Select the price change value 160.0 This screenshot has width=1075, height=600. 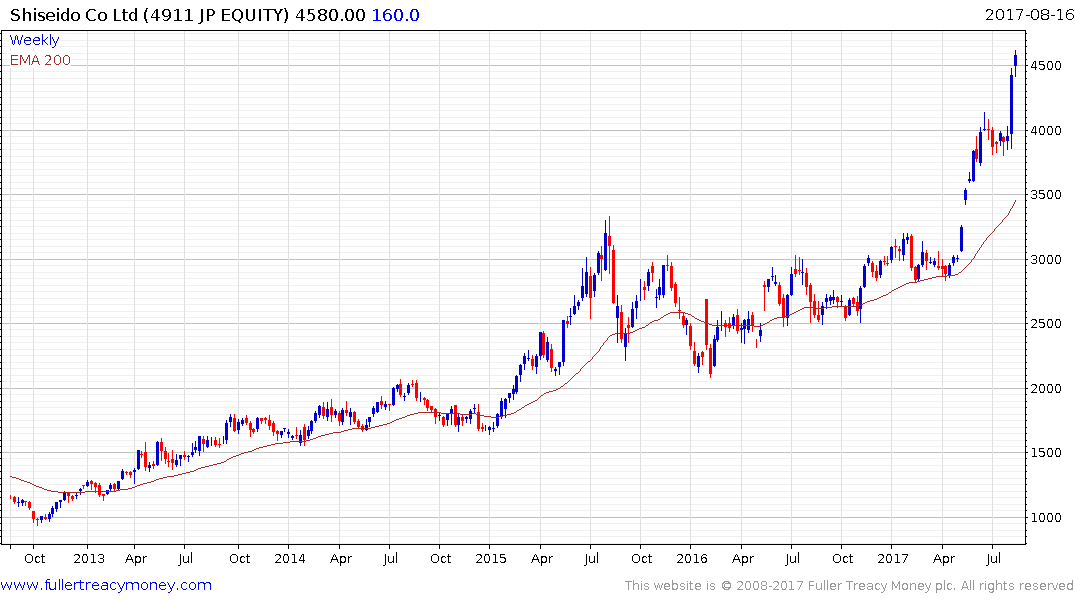point(396,15)
